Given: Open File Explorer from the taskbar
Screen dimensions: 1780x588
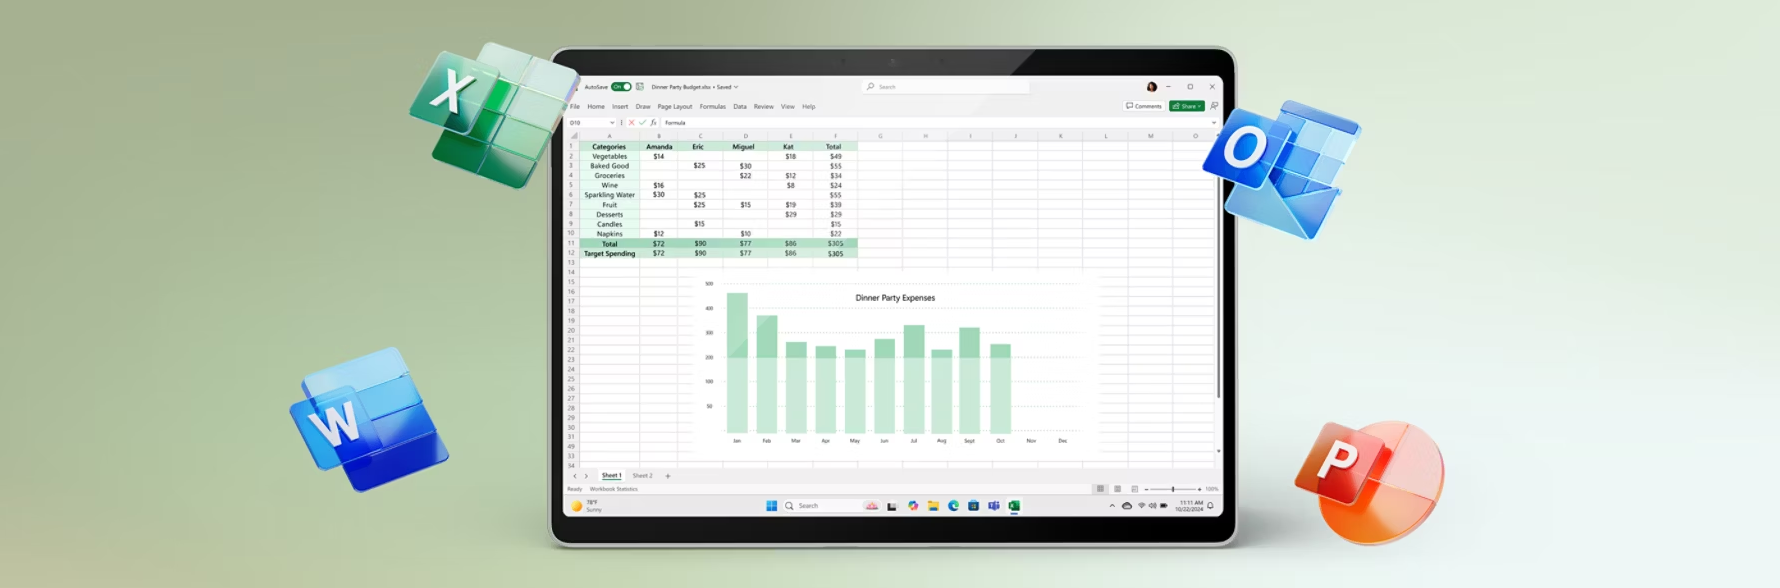Looking at the screenshot, I should tap(933, 506).
